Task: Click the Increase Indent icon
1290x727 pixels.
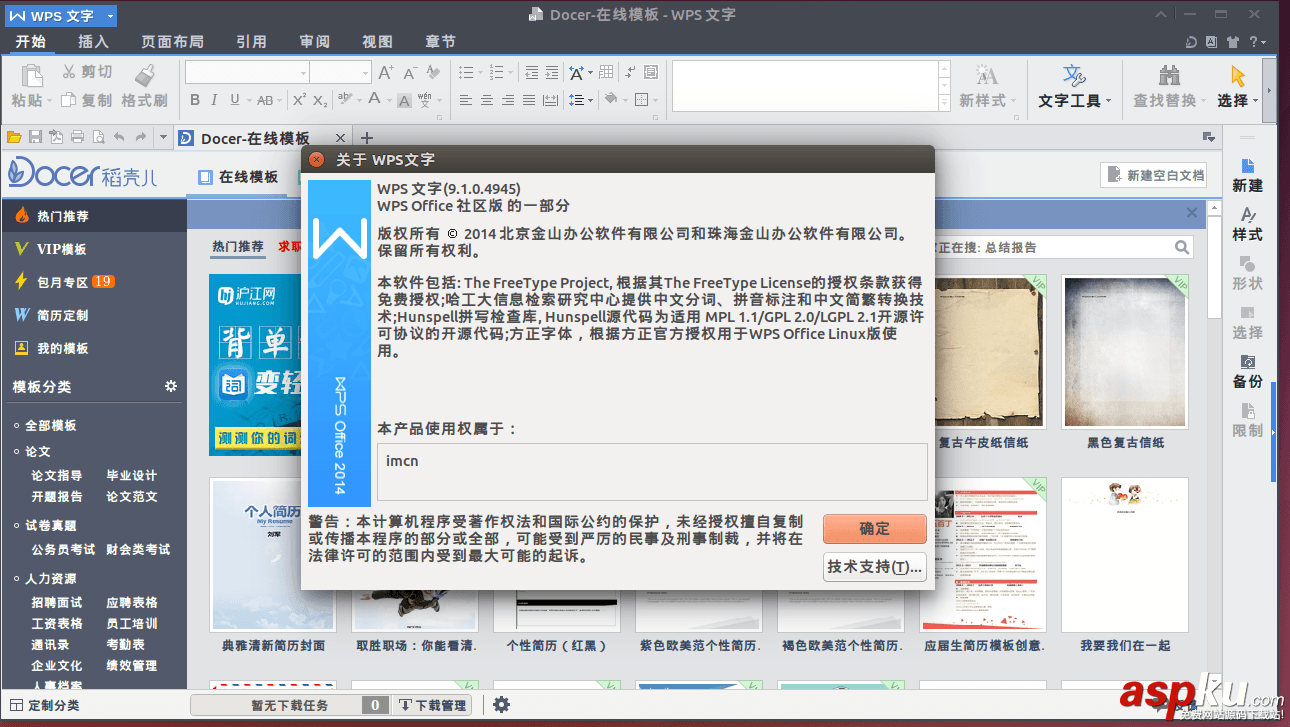Action: click(x=552, y=72)
